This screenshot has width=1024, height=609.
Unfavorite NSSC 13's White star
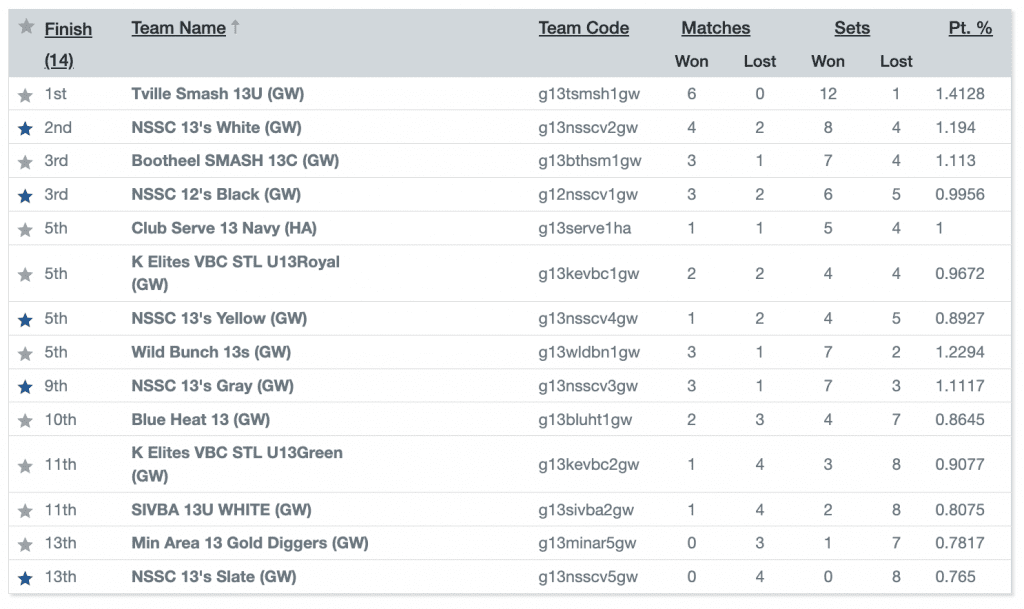pos(25,129)
